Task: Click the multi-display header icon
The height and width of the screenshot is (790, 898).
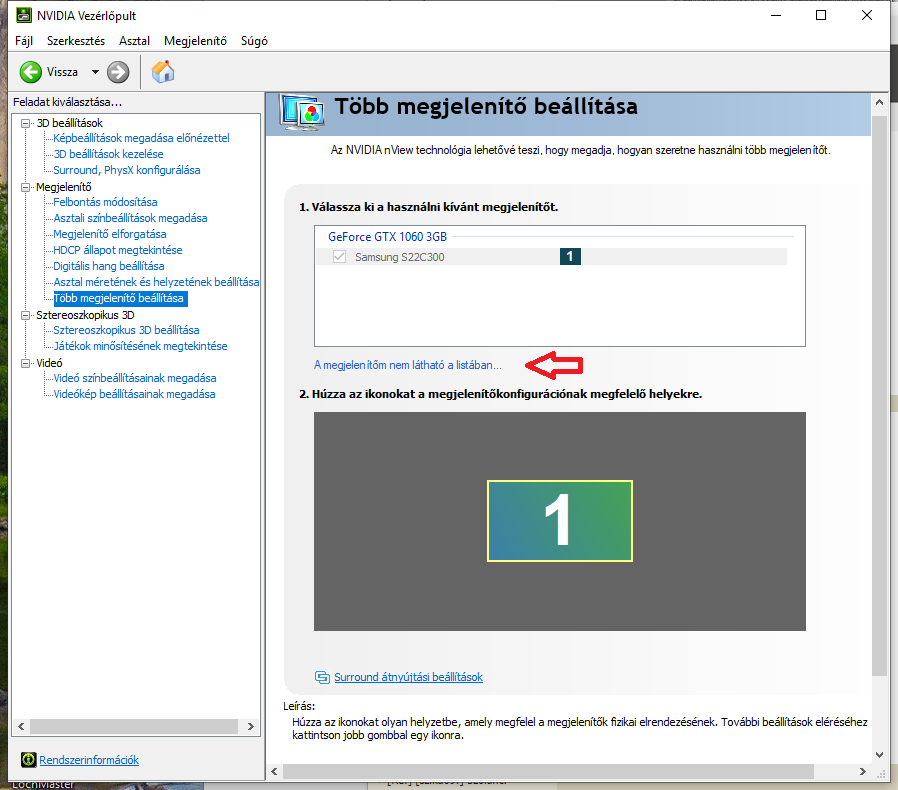Action: (x=302, y=112)
